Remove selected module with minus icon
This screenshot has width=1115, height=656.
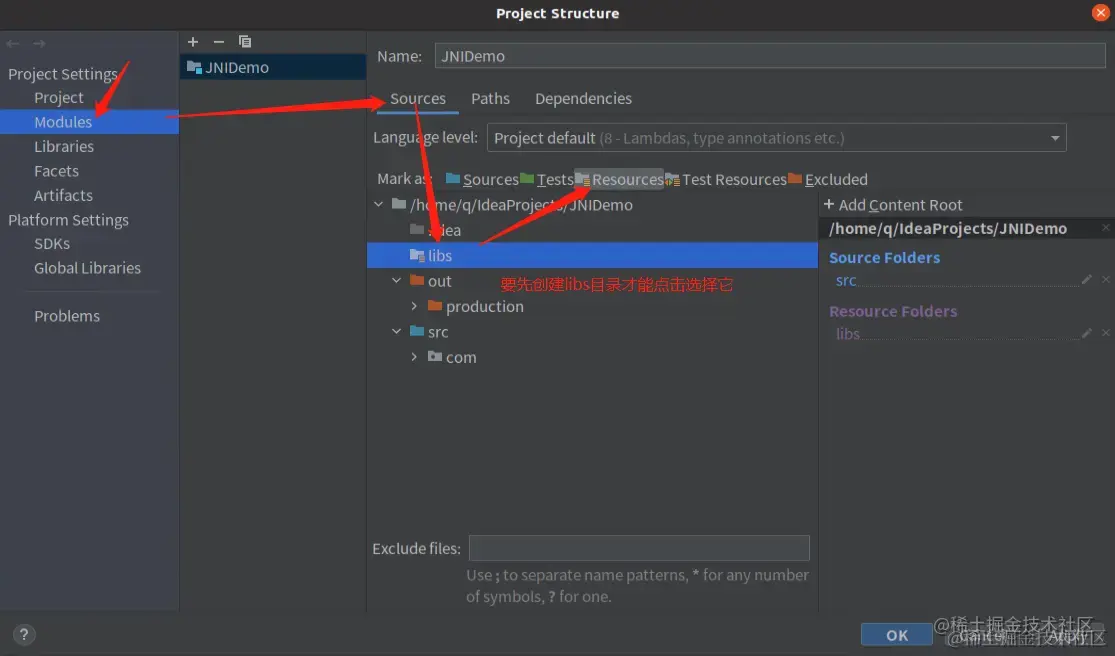tap(218, 42)
